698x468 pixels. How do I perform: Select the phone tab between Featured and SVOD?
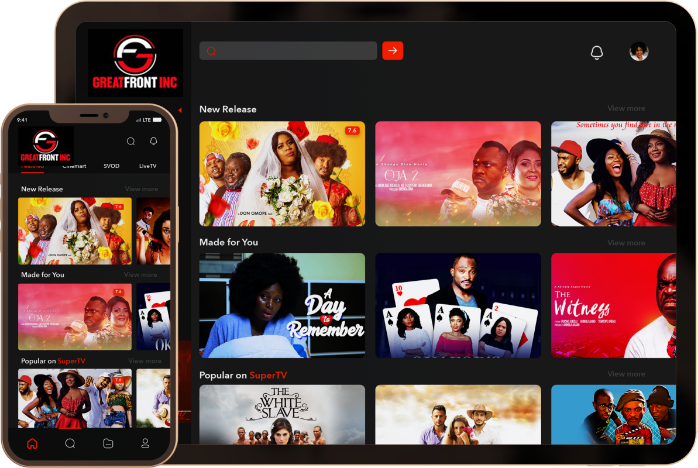74,167
